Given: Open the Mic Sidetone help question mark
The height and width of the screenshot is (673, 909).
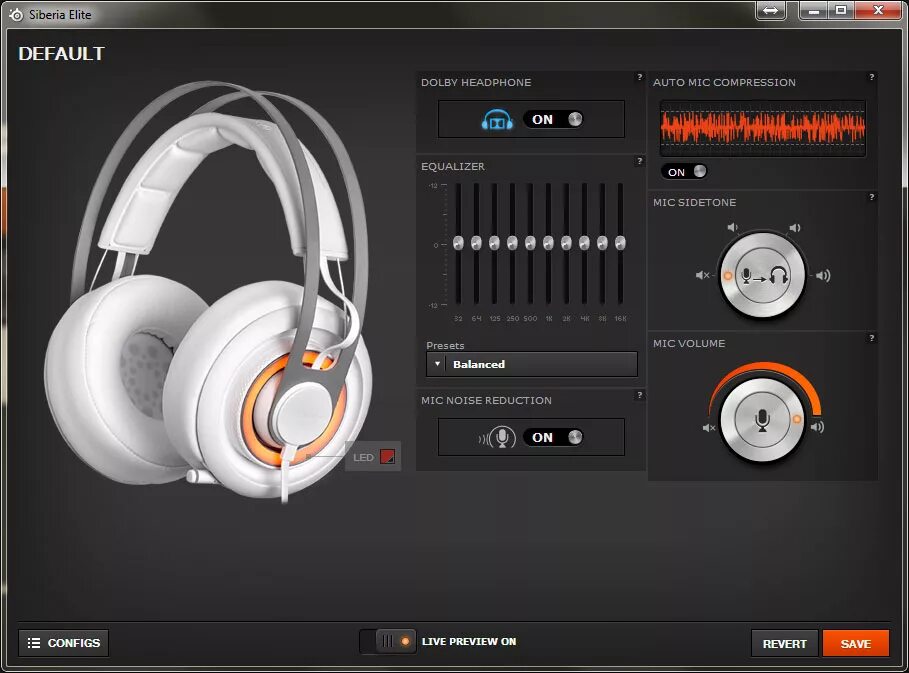Looking at the screenshot, I should pos(871,197).
